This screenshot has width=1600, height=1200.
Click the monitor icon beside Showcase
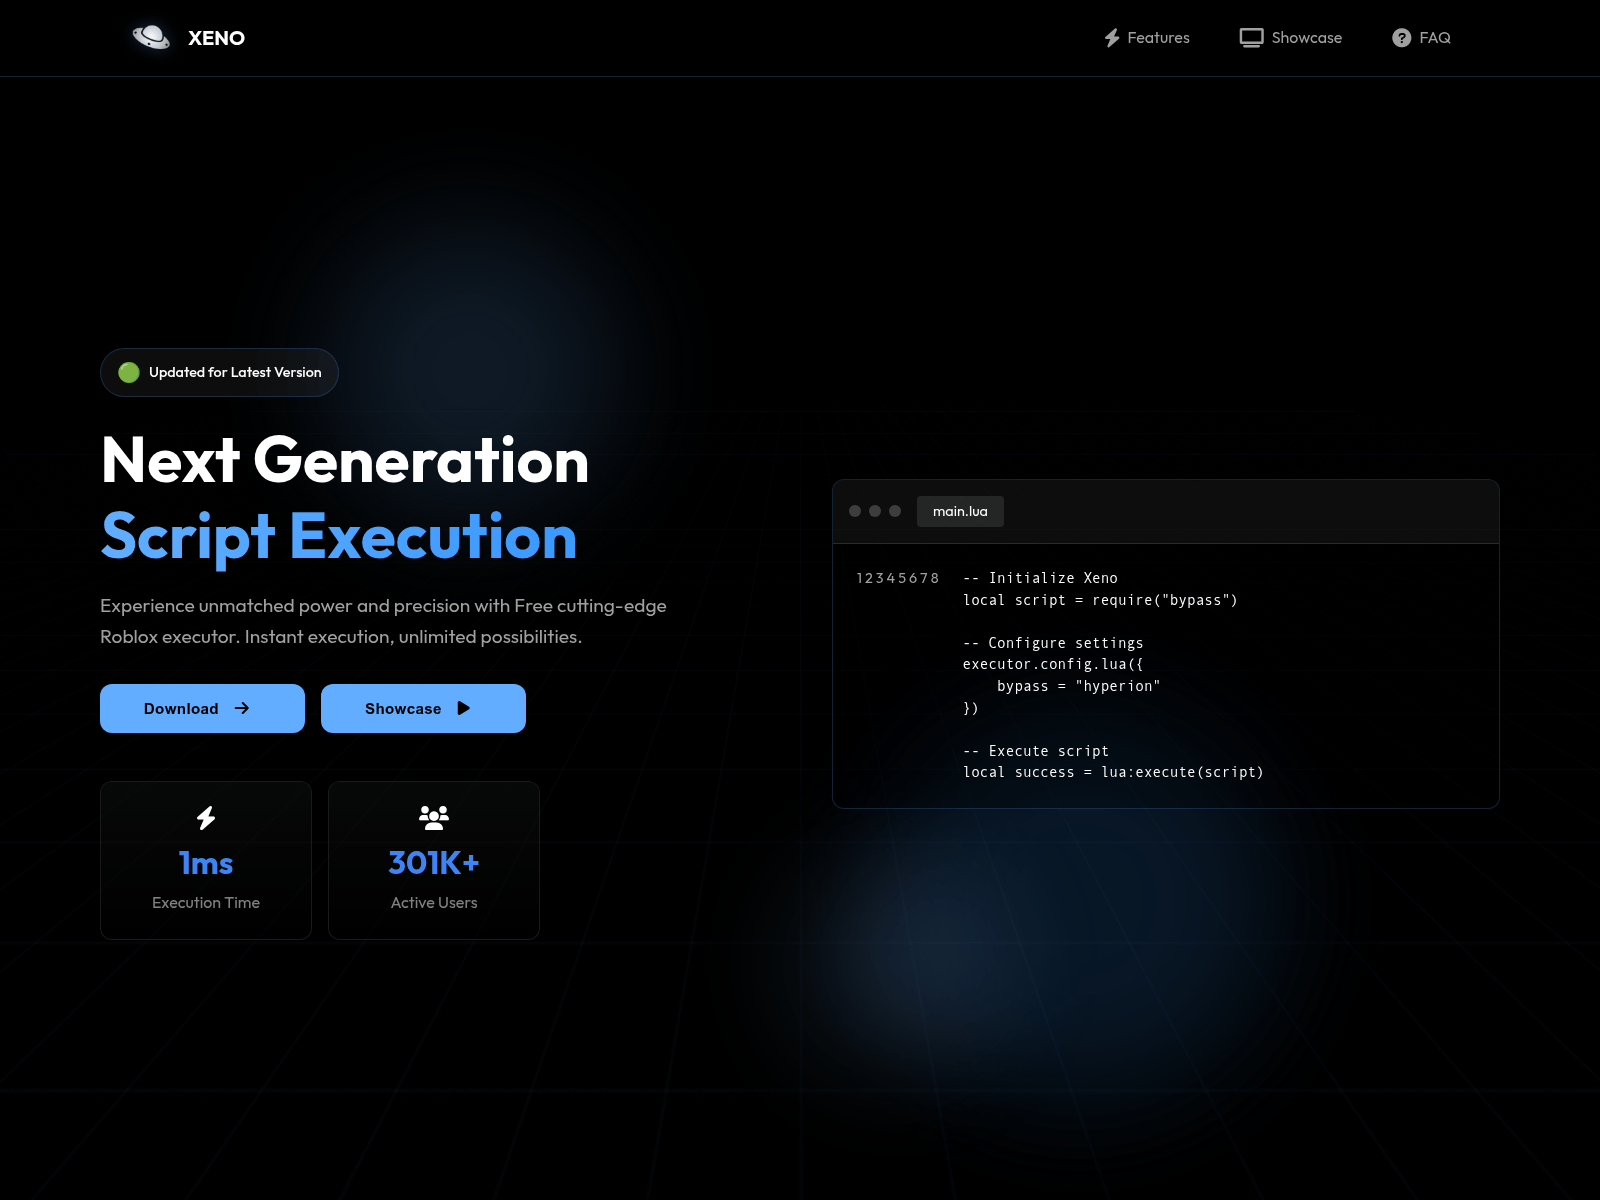(1251, 38)
